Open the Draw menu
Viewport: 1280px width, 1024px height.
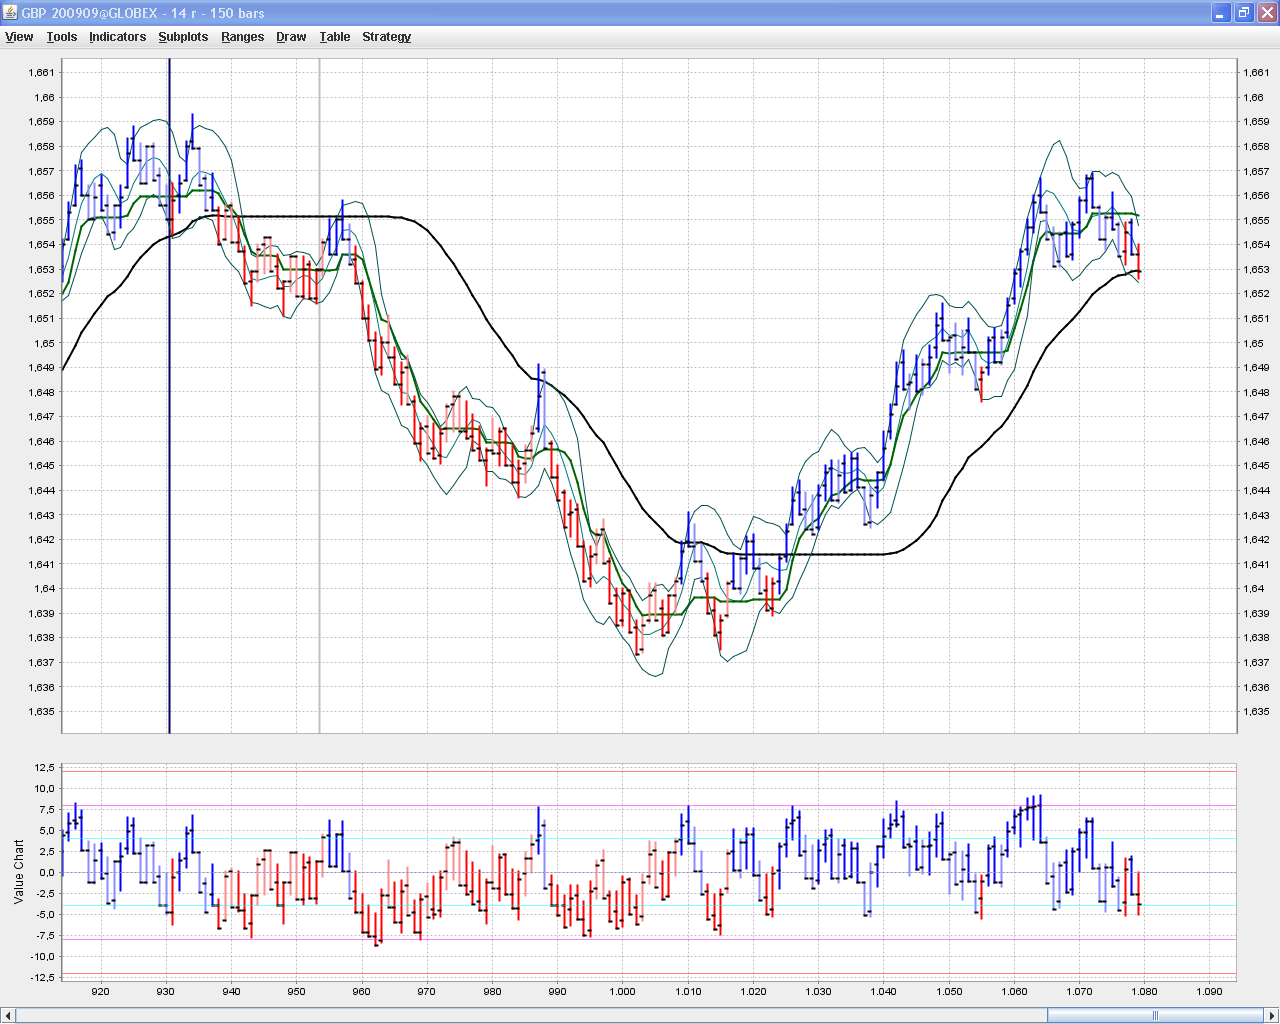tap(291, 37)
